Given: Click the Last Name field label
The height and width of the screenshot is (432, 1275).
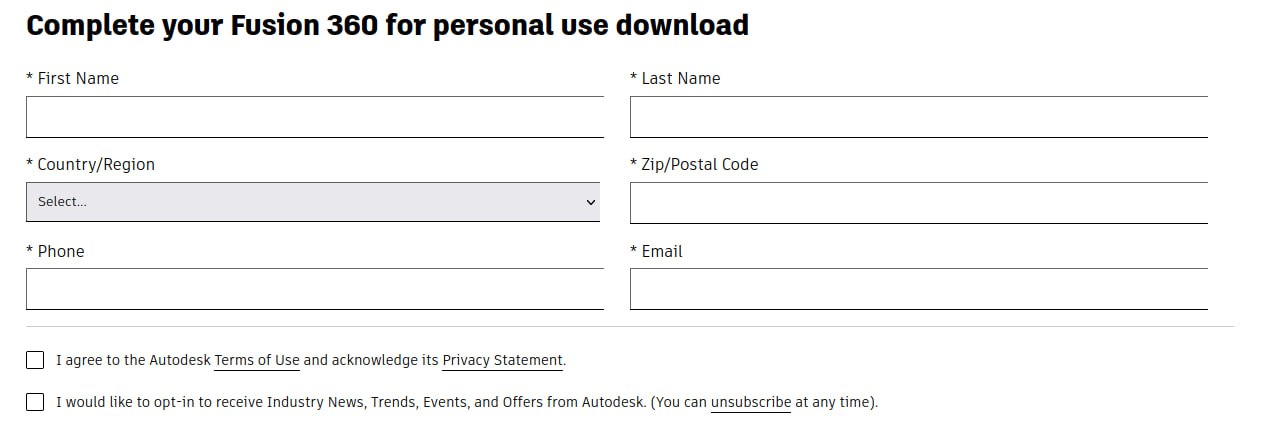Looking at the screenshot, I should 680,78.
